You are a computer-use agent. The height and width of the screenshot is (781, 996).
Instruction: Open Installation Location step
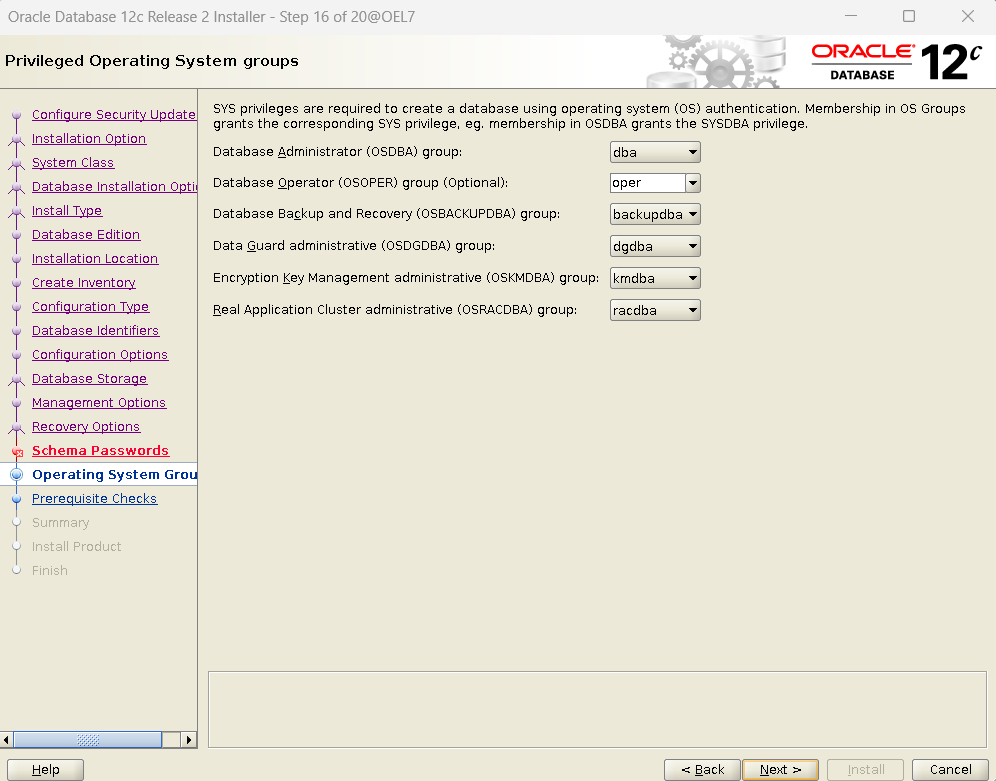tap(95, 258)
